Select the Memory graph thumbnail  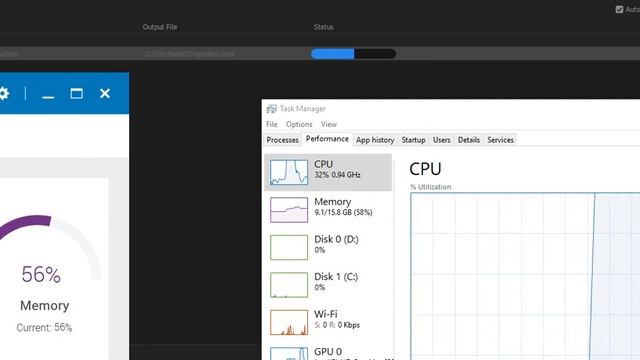coord(289,210)
